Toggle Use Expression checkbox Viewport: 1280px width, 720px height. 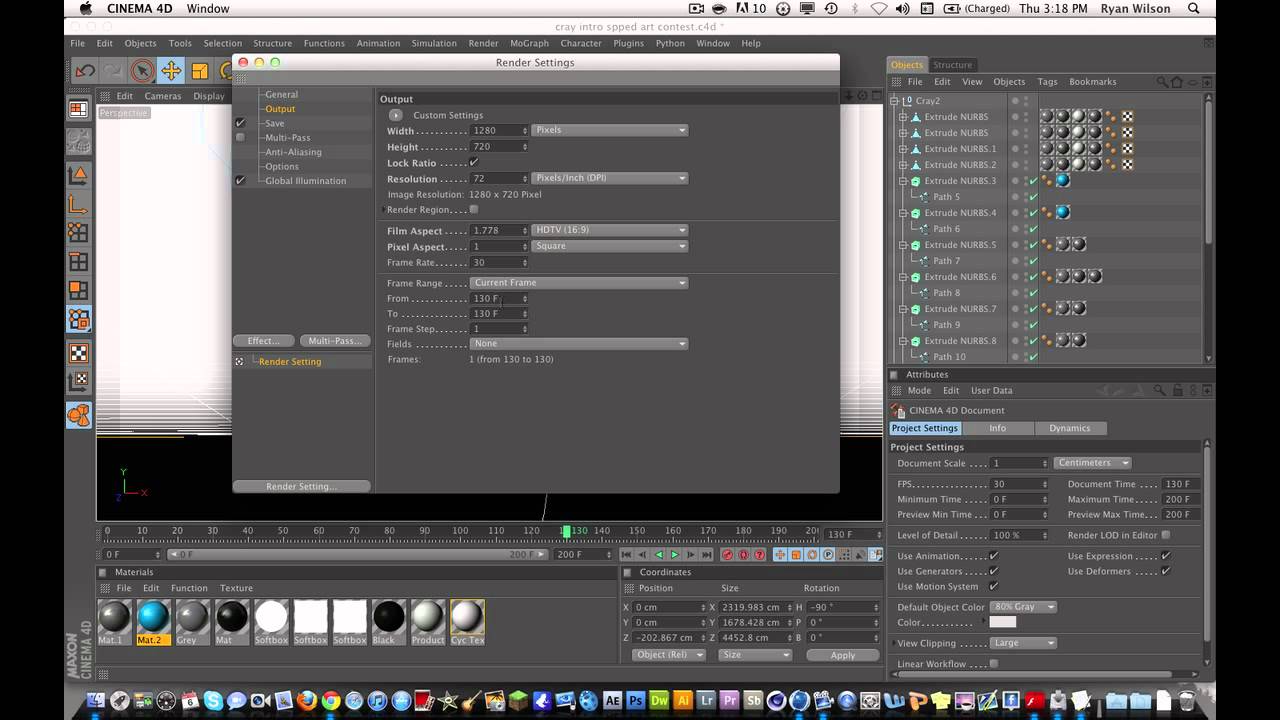click(x=1166, y=556)
